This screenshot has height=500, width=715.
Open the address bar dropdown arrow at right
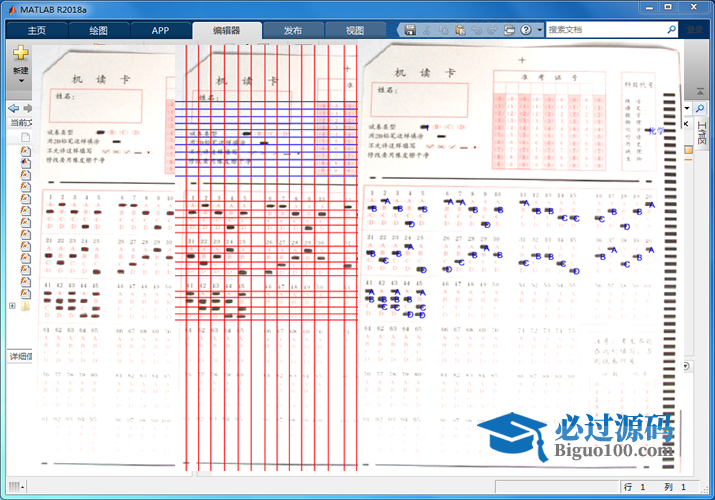(687, 108)
